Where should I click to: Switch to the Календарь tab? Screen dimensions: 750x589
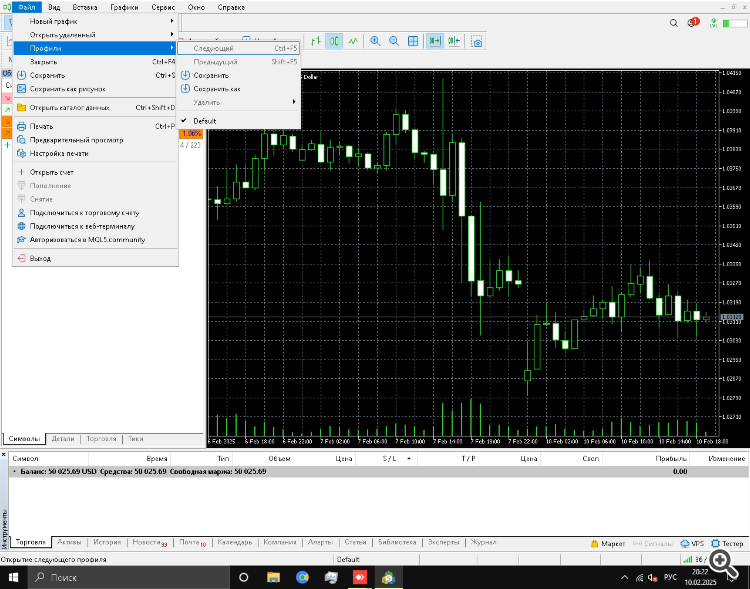234,543
